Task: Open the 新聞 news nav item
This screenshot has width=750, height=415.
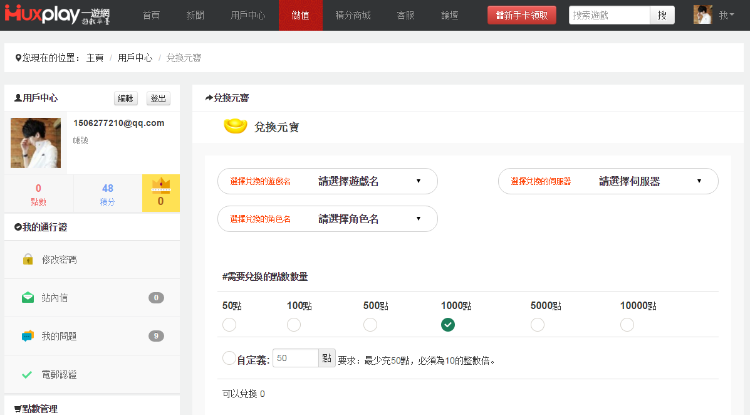Action: (195, 15)
